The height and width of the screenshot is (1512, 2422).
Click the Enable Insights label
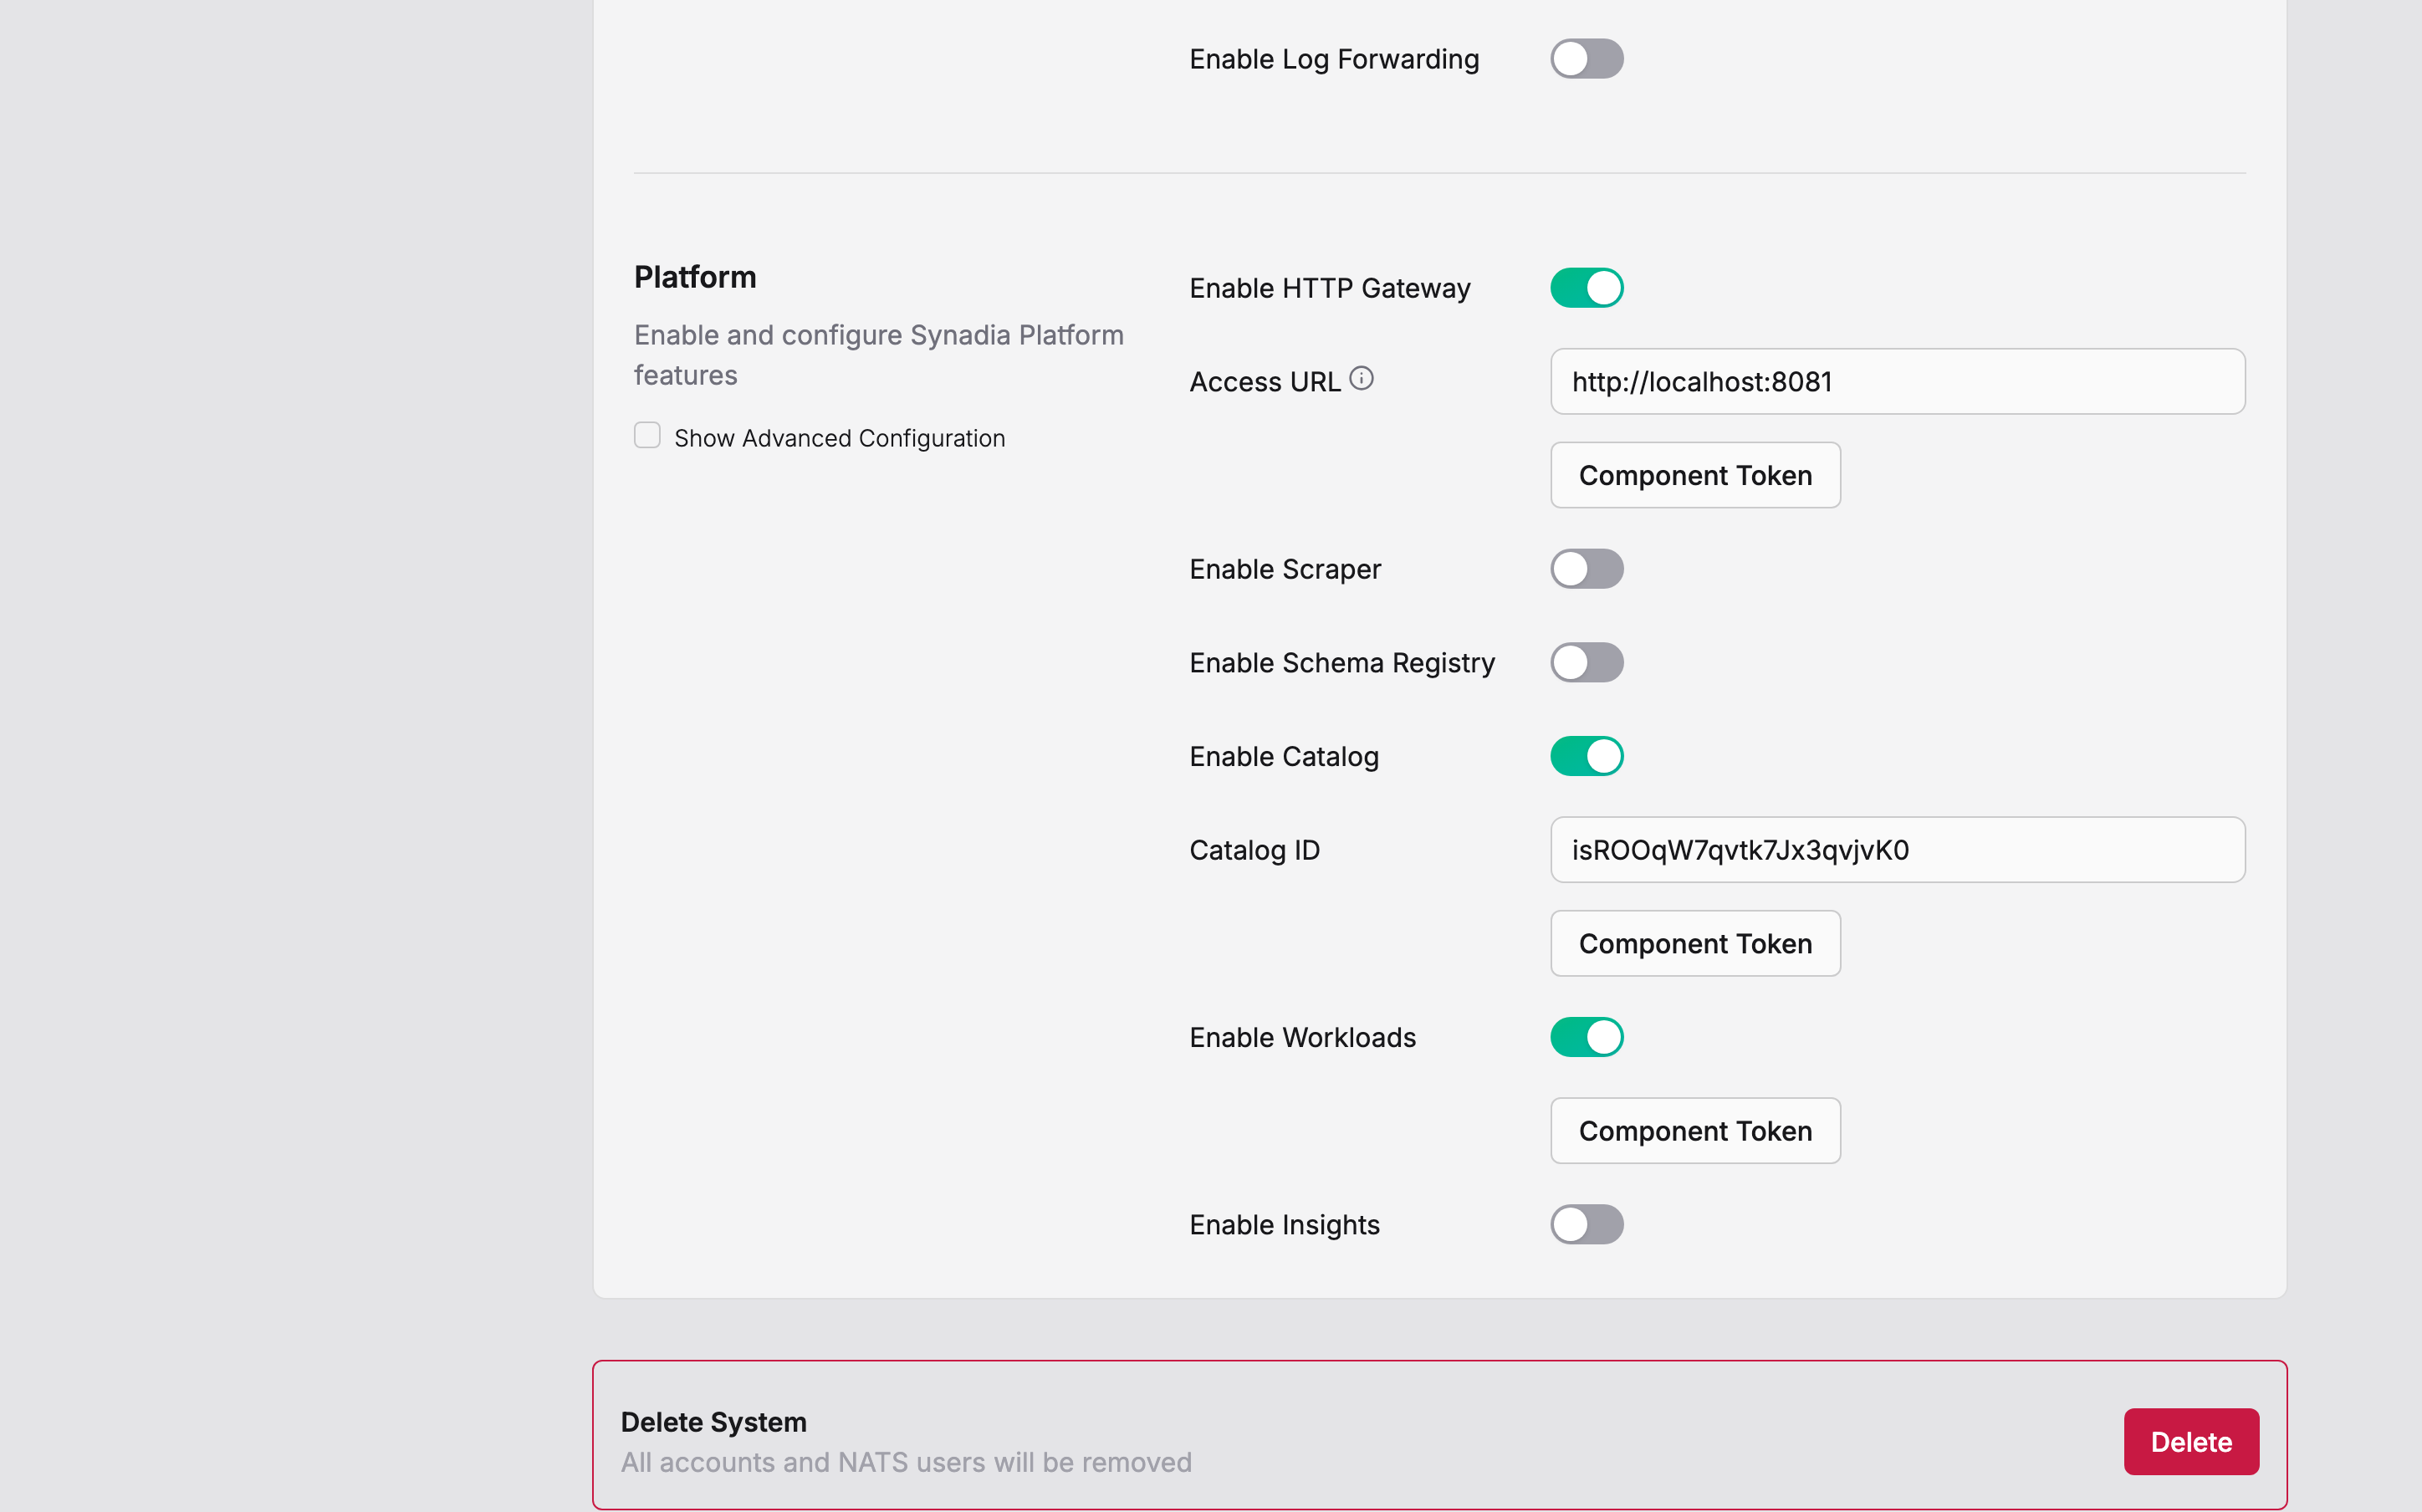[1284, 1225]
